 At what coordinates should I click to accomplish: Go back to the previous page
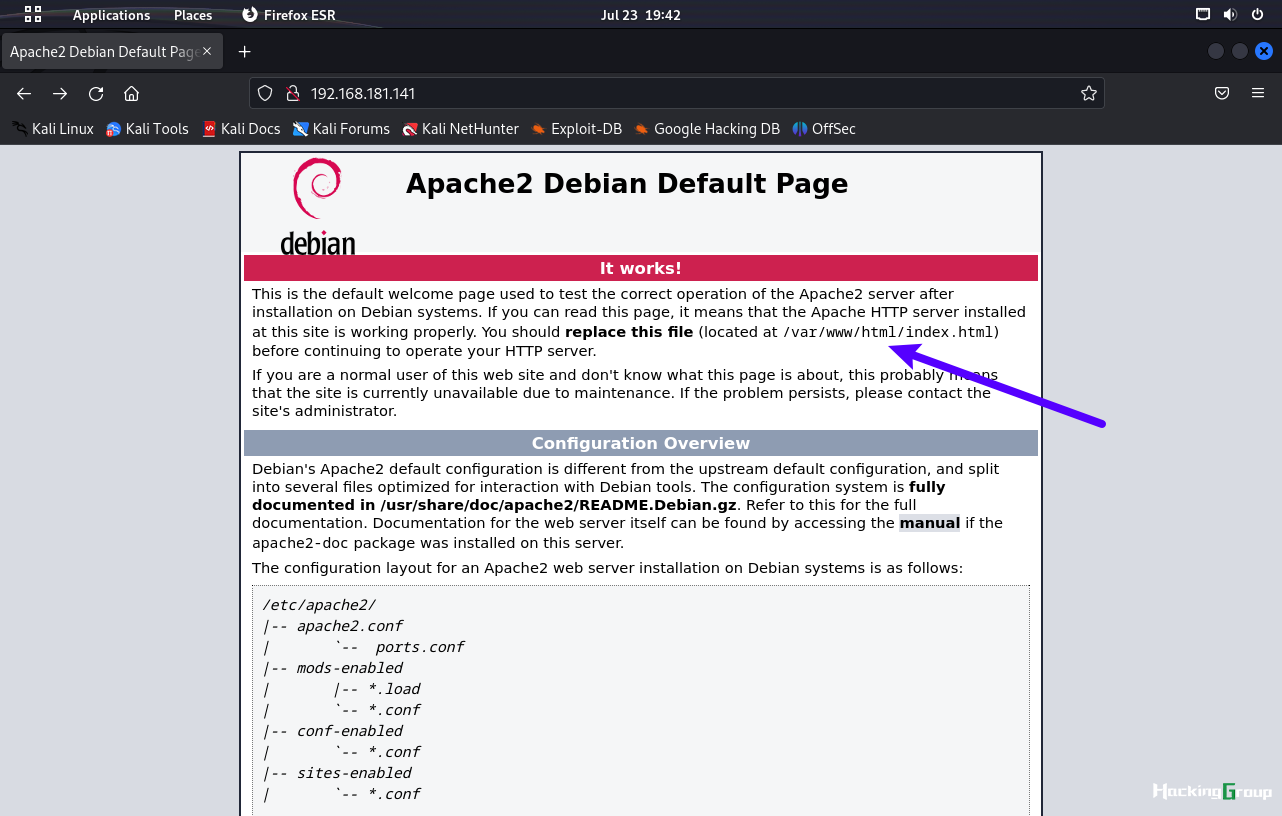tap(24, 93)
